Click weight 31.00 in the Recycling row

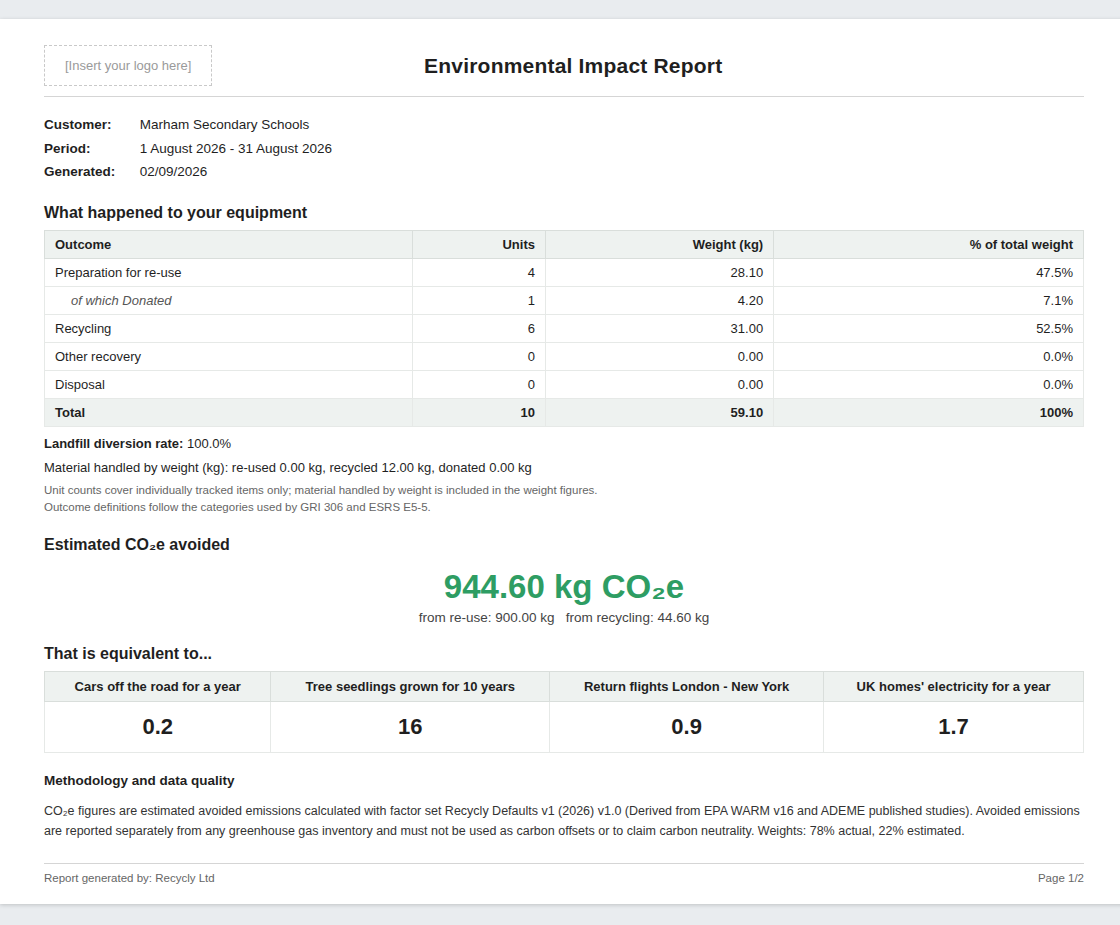pos(747,329)
